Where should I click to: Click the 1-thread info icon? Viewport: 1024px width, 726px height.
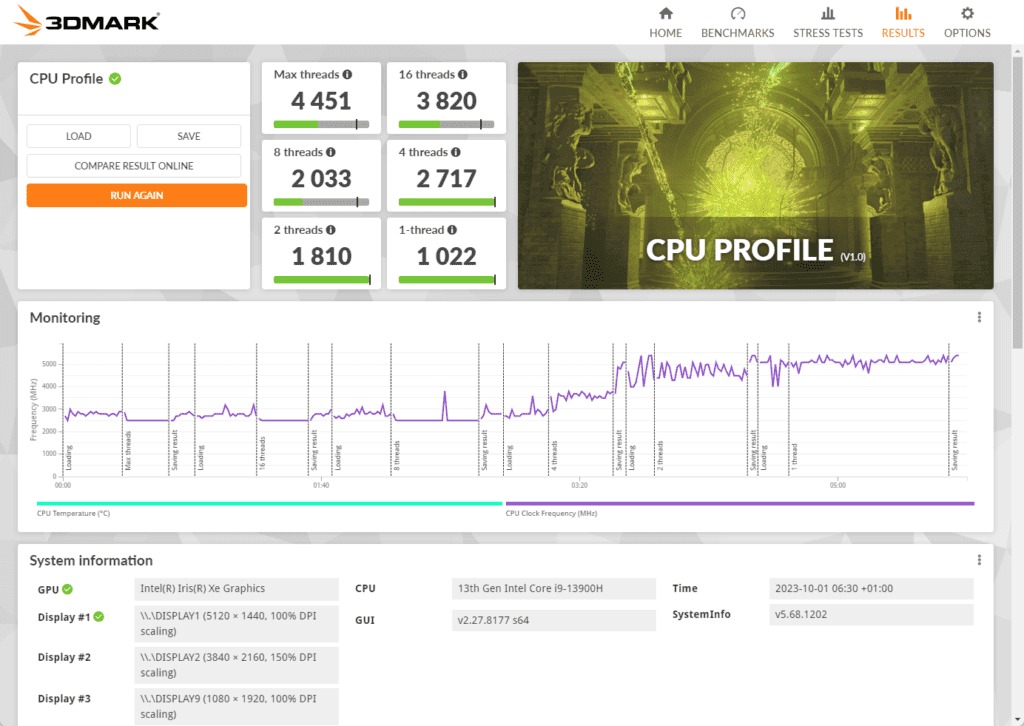tap(452, 230)
